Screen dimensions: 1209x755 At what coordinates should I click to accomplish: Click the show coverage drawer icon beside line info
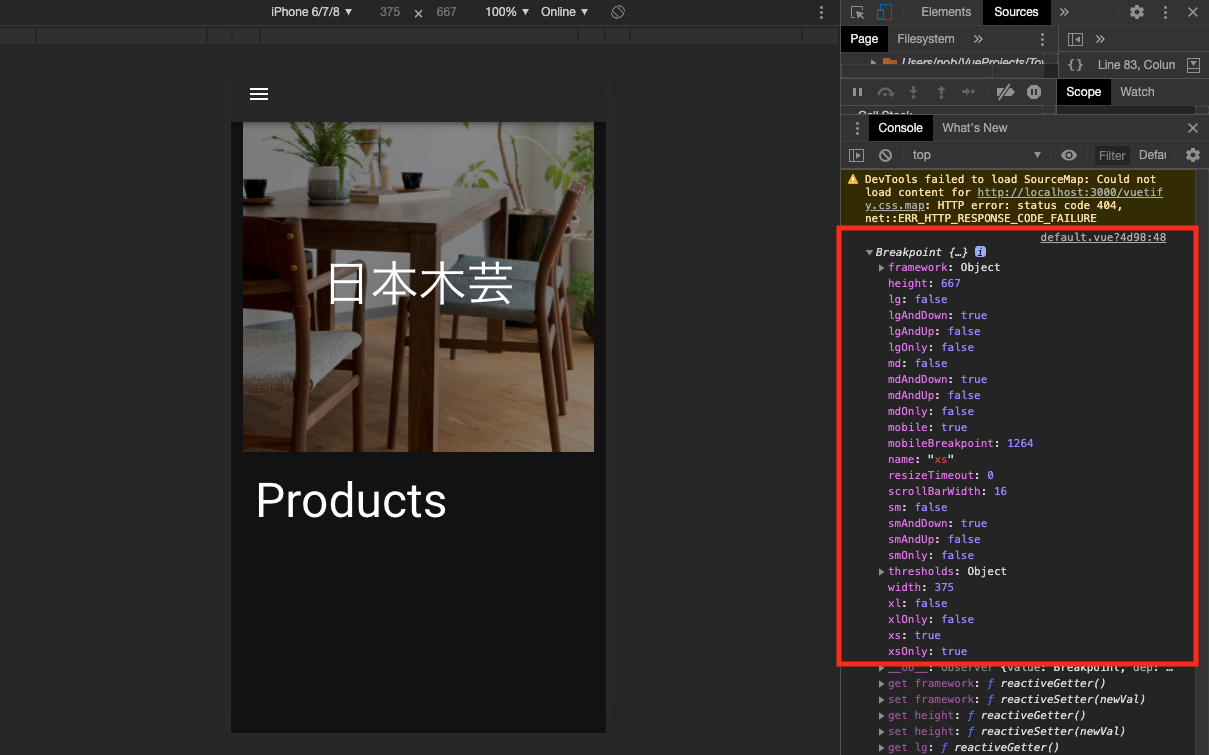point(1192,65)
